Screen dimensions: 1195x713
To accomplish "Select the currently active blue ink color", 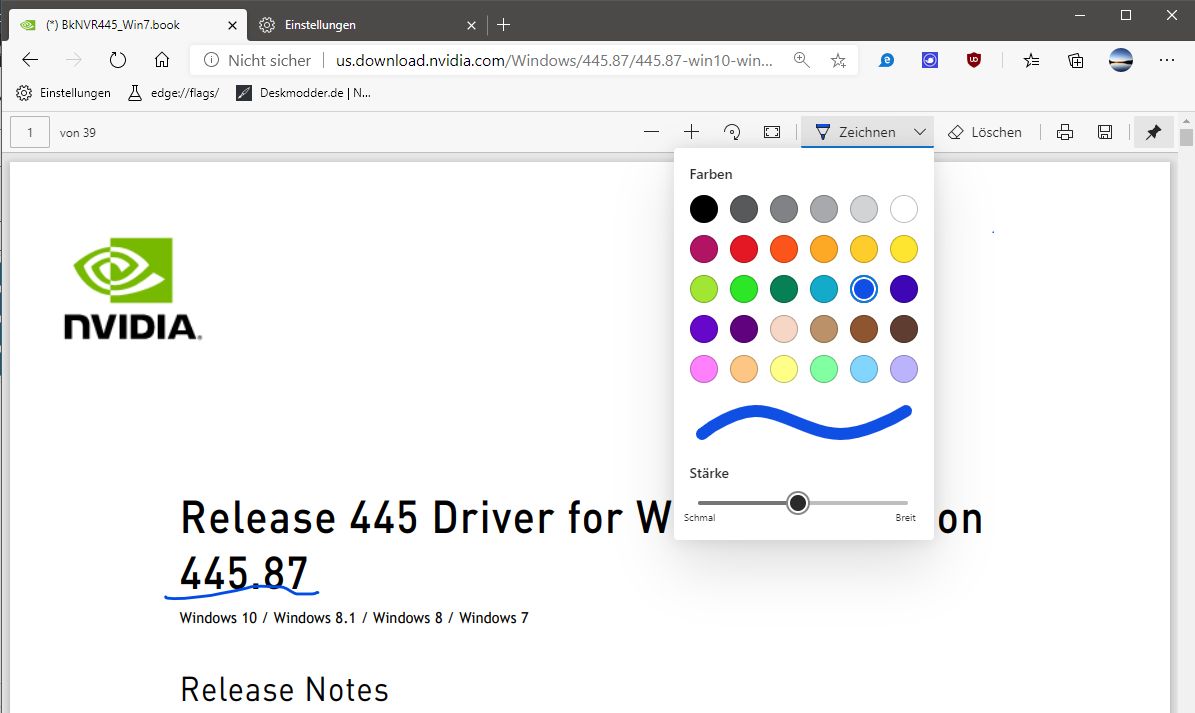I will click(x=863, y=289).
